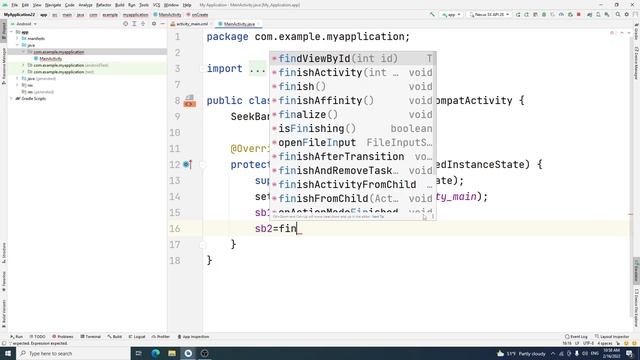Image resolution: width=640 pixels, height=360 pixels.
Task: Click the MainActivity breadcrumb in navigation bar
Action: pyautogui.click(x=167, y=15)
